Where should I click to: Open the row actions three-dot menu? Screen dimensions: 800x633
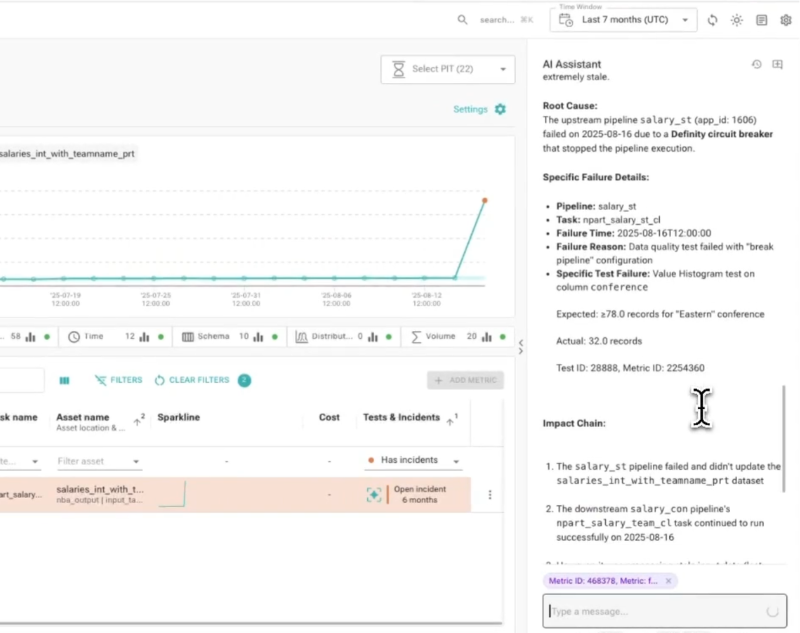coord(490,495)
